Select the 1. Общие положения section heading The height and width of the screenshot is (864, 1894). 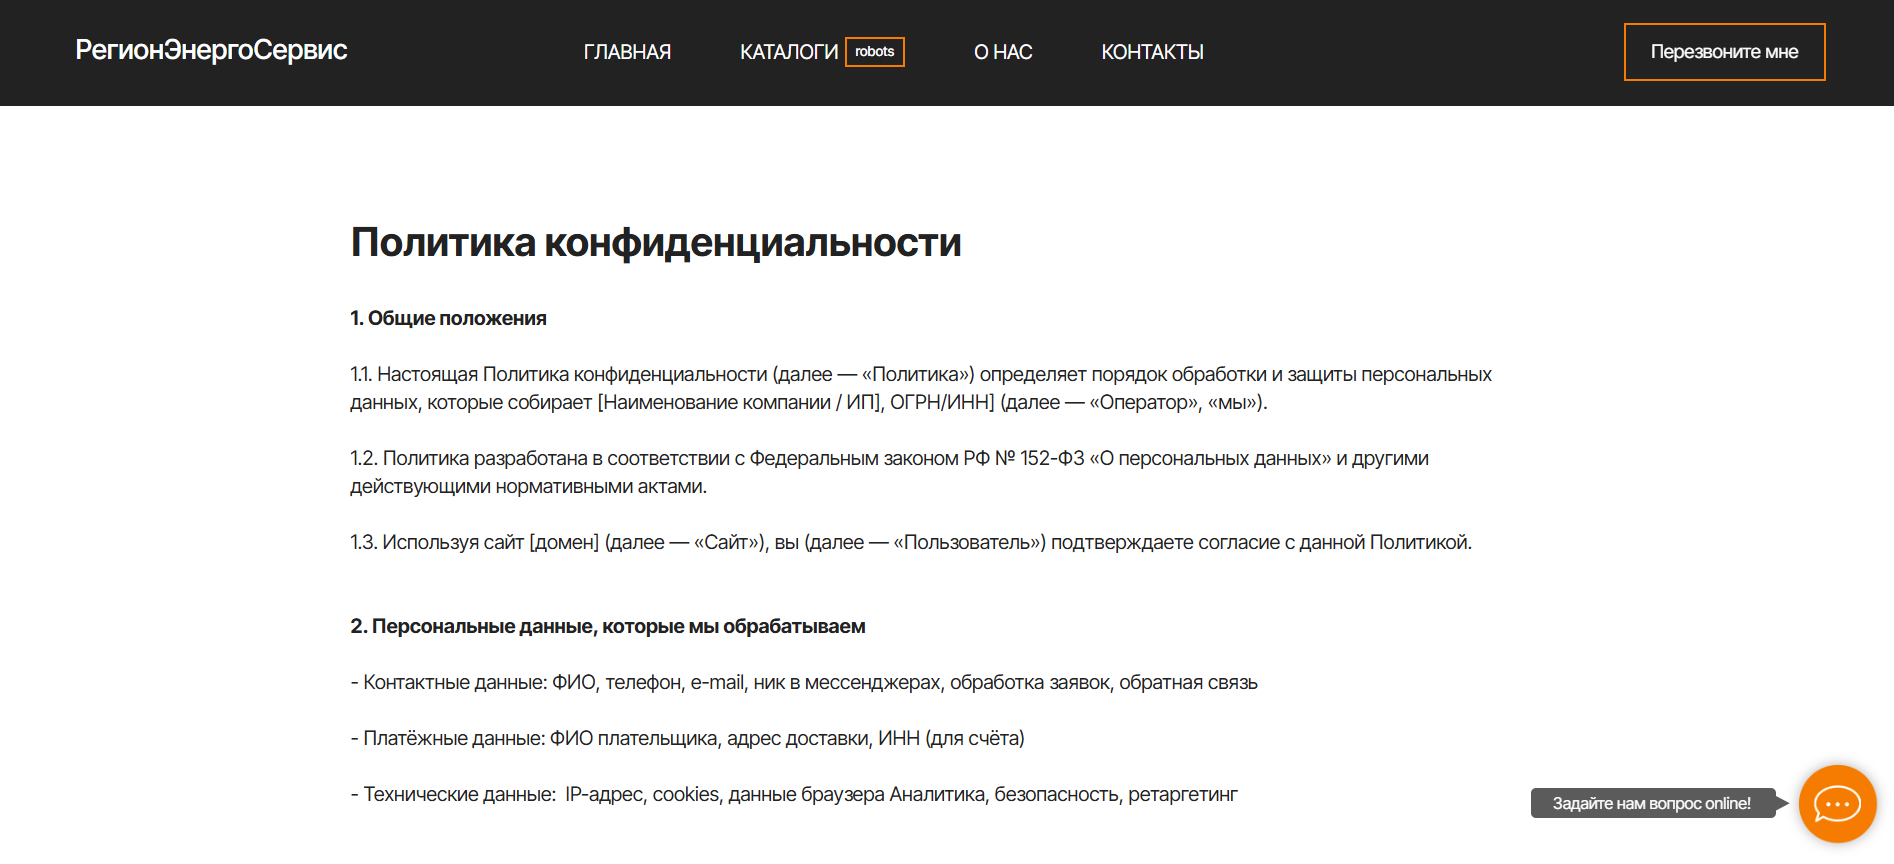tap(448, 318)
